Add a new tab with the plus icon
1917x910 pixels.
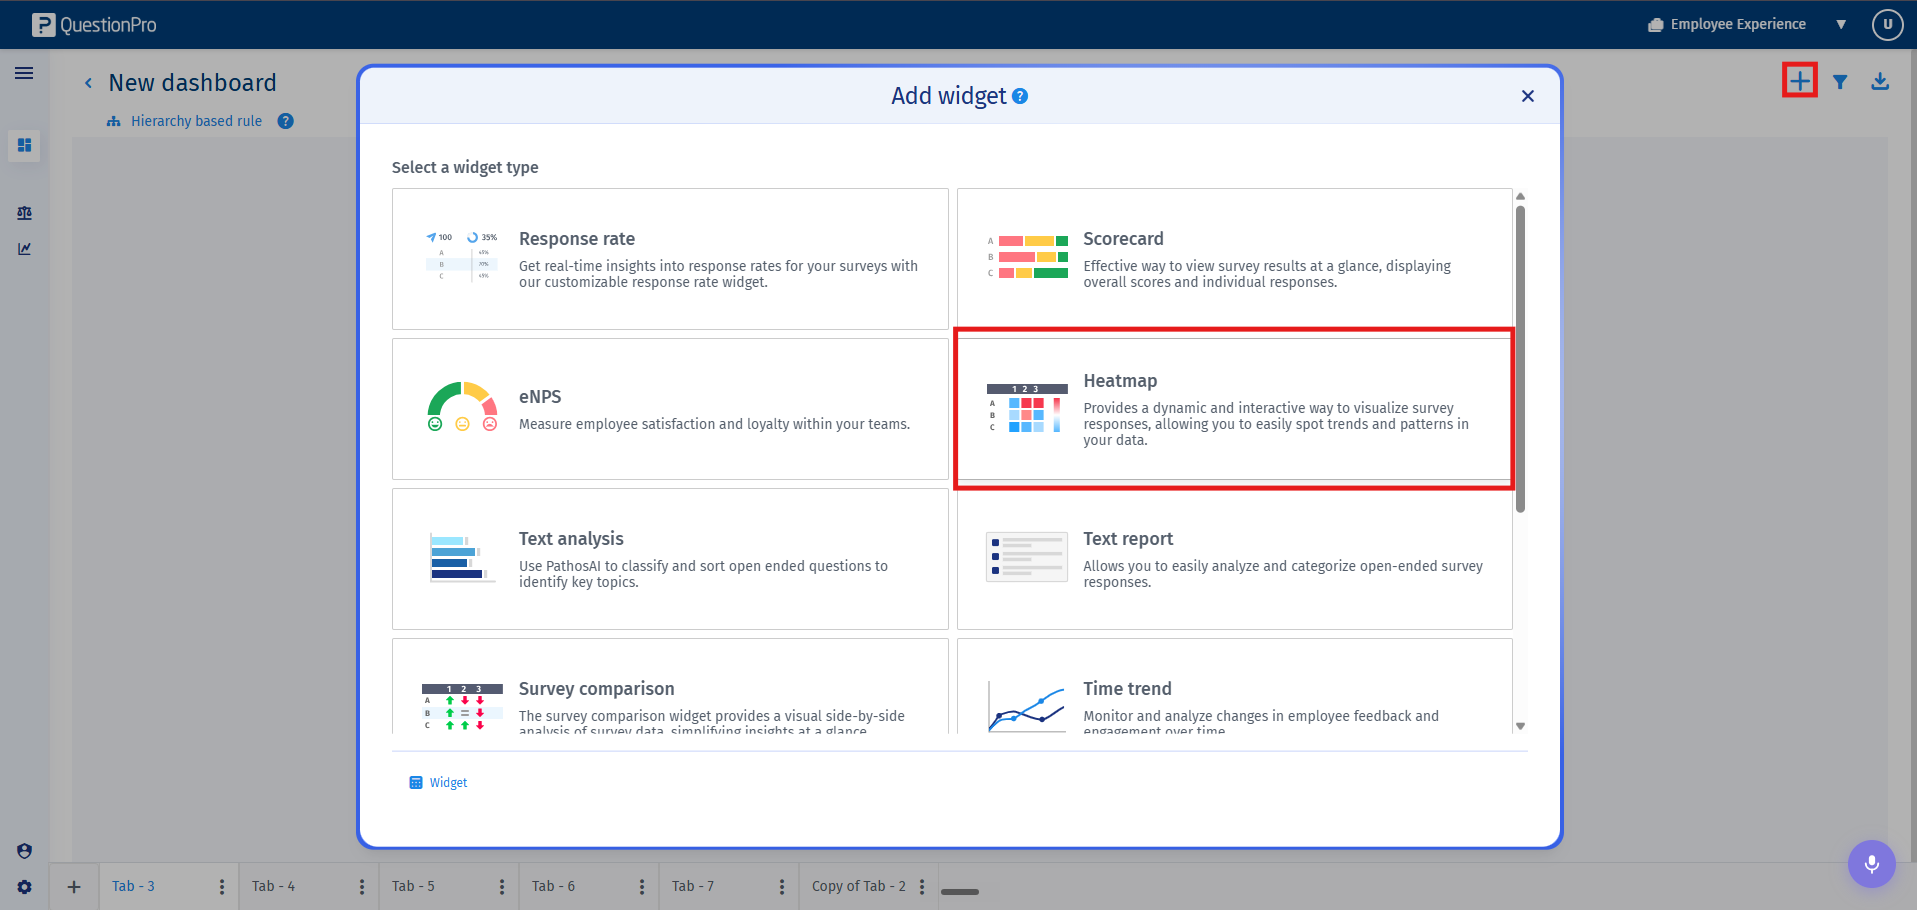pyautogui.click(x=74, y=887)
